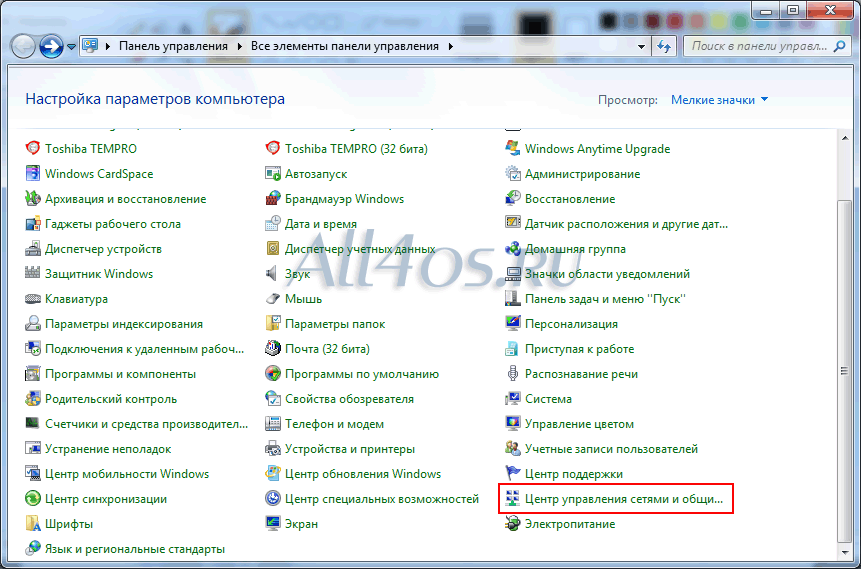The width and height of the screenshot is (861, 569).
Task: Open the Свойства обозревателя link
Action: tap(349, 399)
